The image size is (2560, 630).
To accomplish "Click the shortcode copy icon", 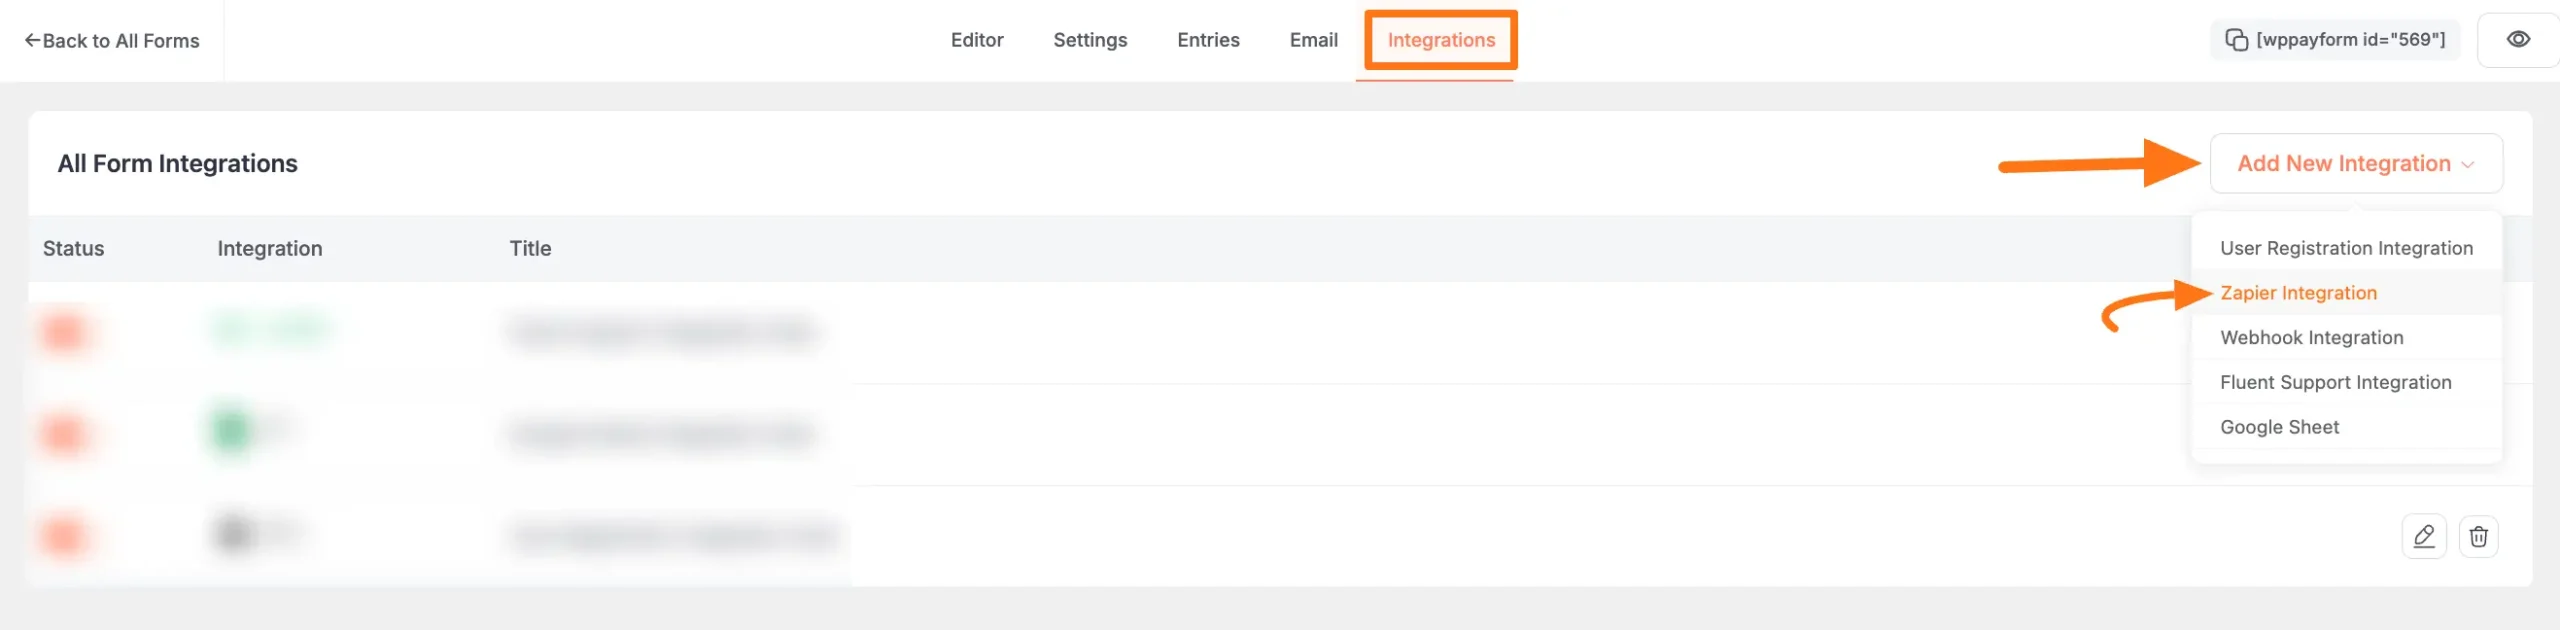I will click(2236, 40).
